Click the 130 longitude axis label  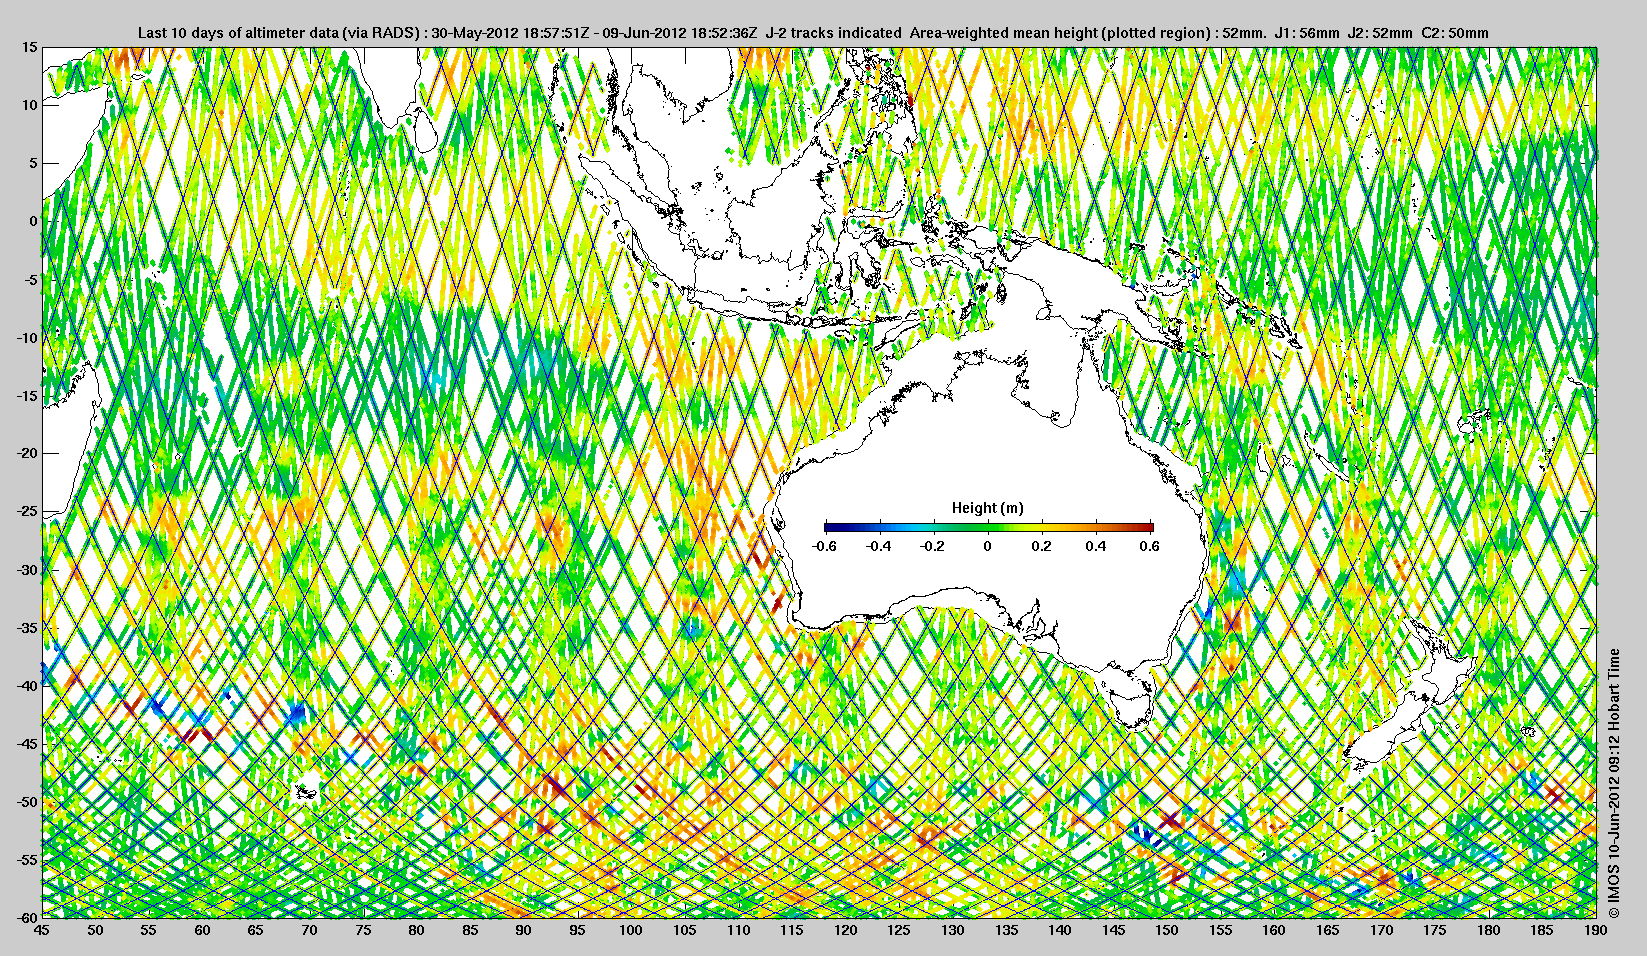click(x=953, y=930)
